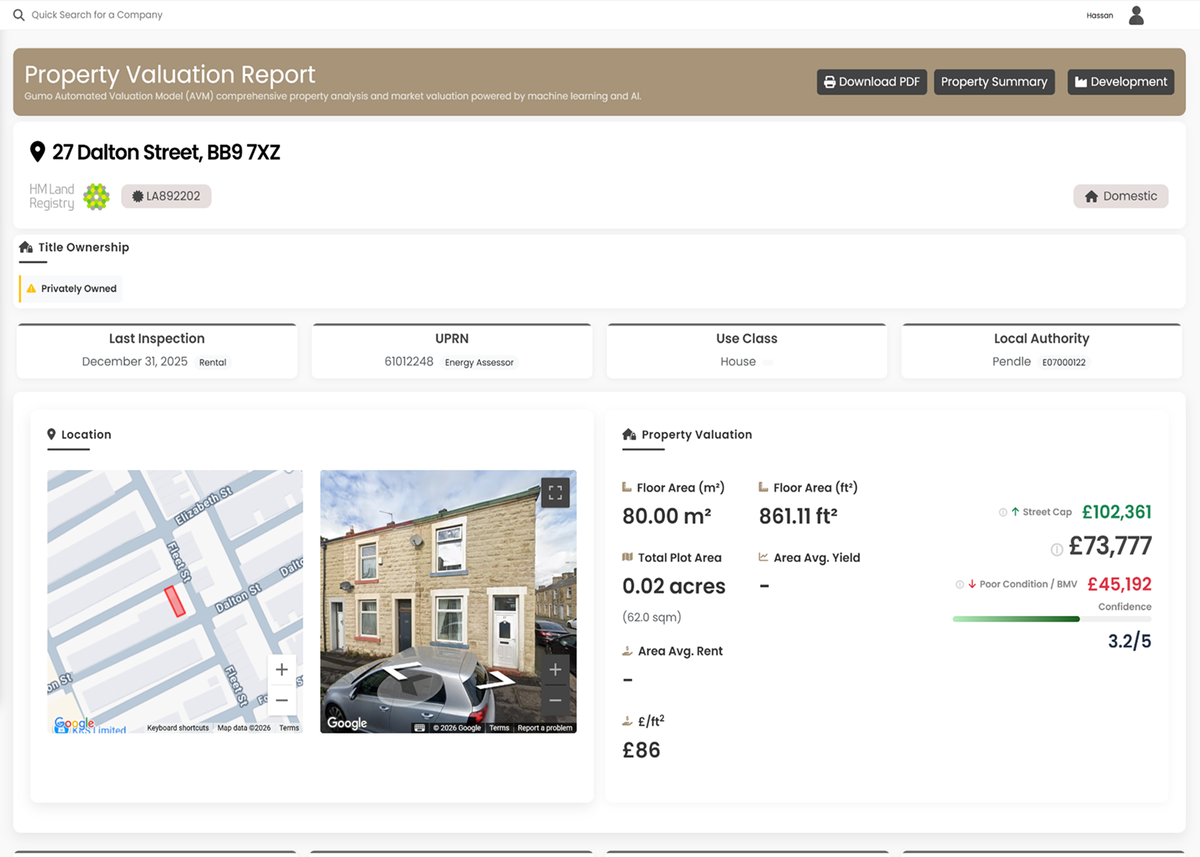
Task: Open street view fullscreen mode
Action: (556, 492)
